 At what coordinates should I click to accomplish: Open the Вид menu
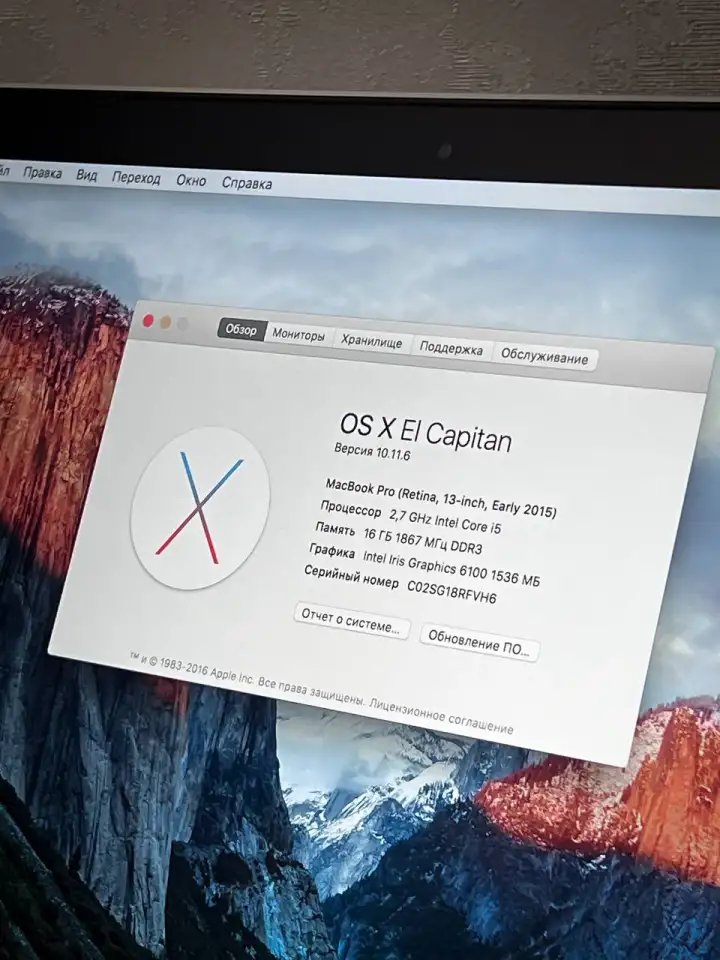(x=86, y=176)
